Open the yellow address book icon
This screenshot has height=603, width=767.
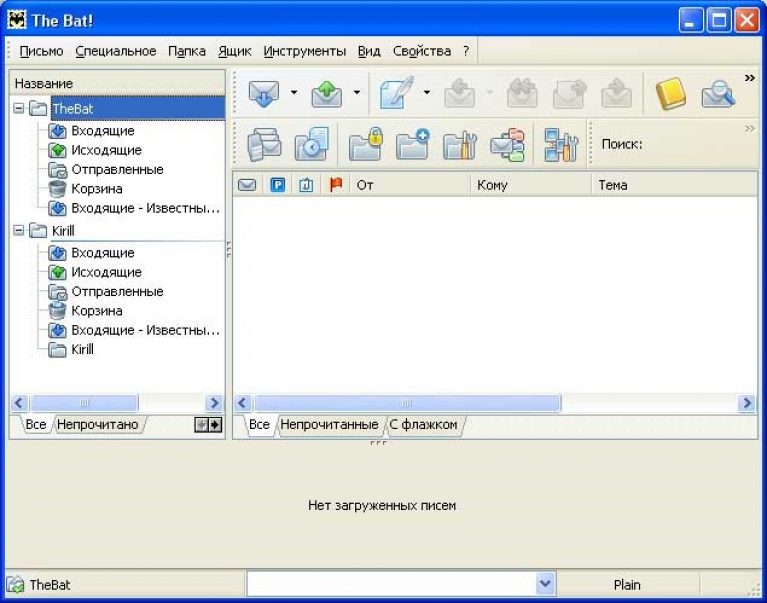670,94
